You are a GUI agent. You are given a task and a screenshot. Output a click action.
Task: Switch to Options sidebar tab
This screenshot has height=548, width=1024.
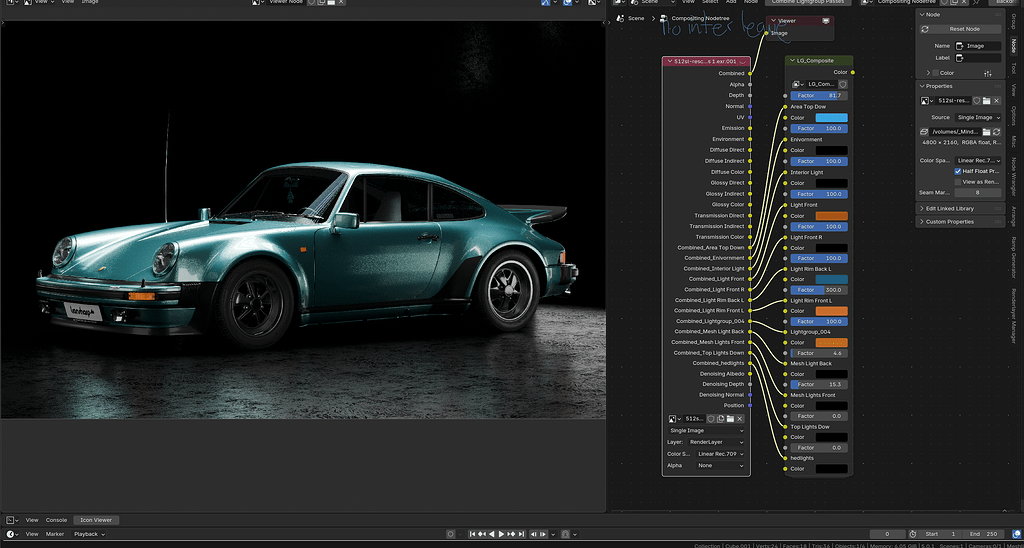point(1014,115)
